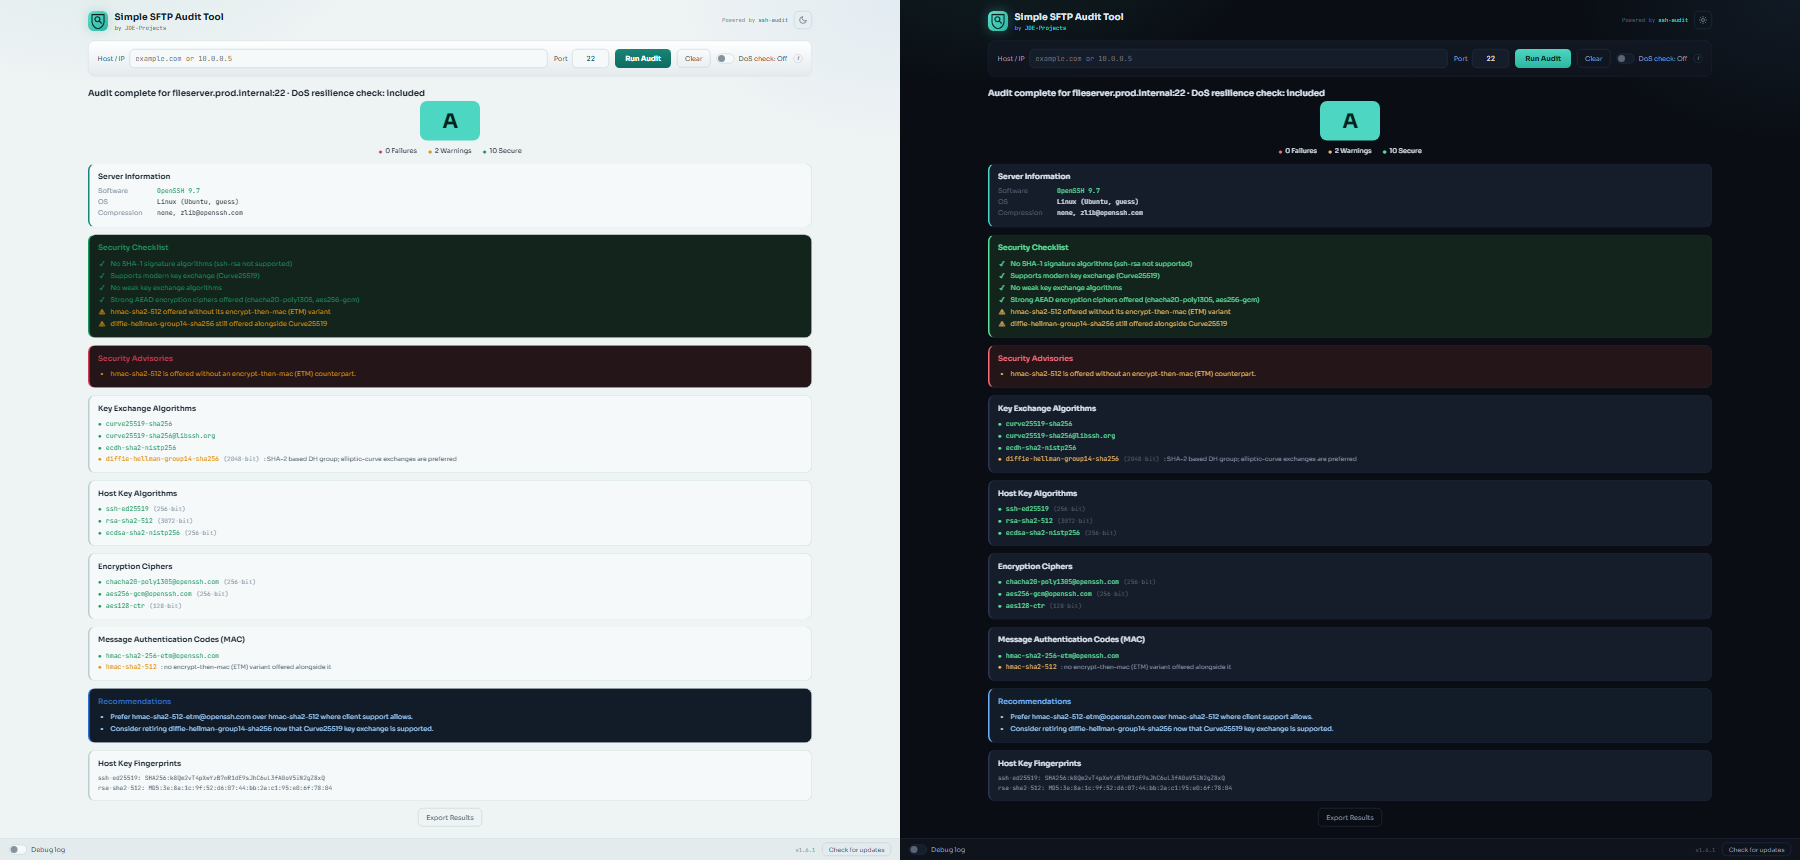This screenshot has height=860, width=1800.
Task: Toggle DoS check switch in light window
Action: coord(725,58)
